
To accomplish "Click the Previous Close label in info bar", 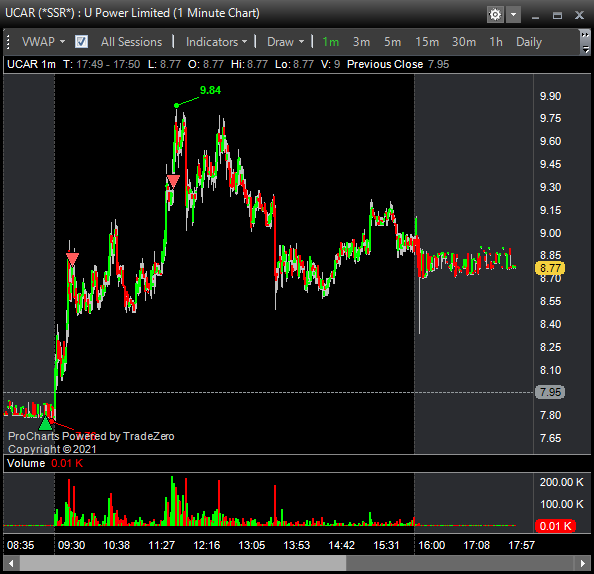I will pyautogui.click(x=385, y=64).
